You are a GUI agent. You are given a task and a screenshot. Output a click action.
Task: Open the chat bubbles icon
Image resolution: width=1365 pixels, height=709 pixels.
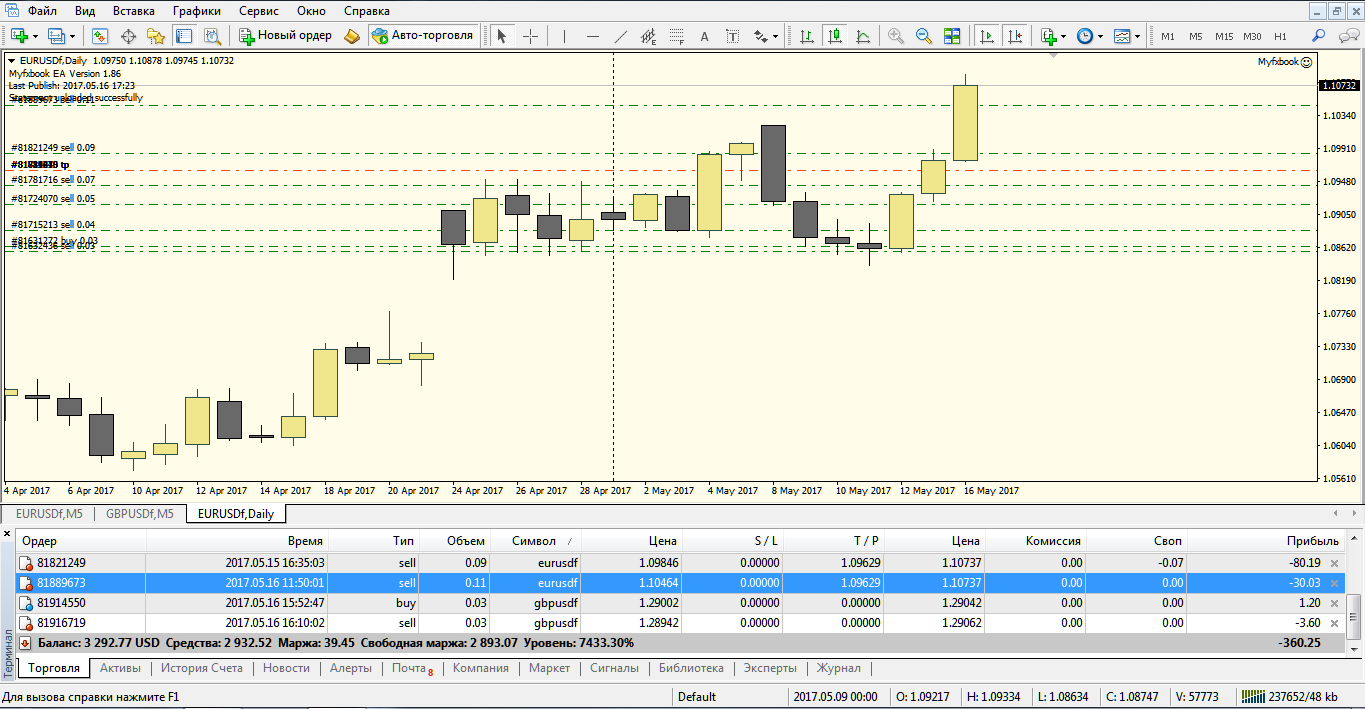point(1346,36)
